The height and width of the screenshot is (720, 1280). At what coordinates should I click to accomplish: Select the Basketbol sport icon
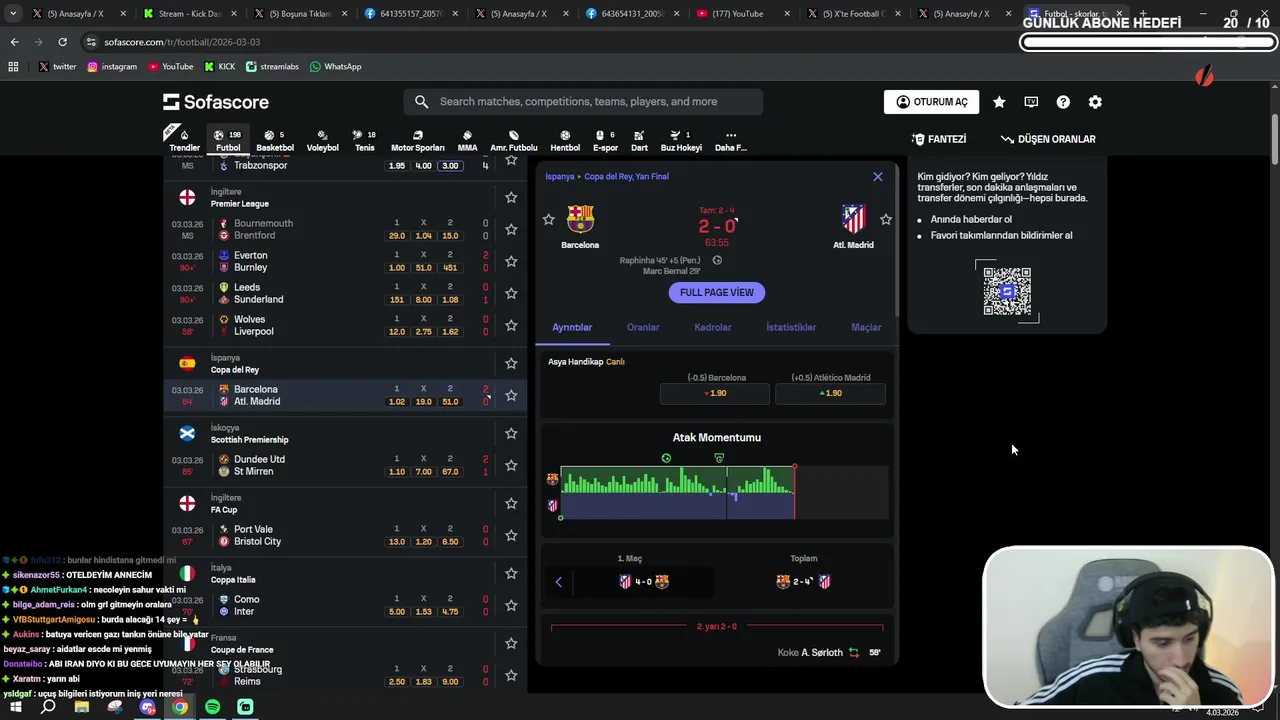pyautogui.click(x=275, y=140)
